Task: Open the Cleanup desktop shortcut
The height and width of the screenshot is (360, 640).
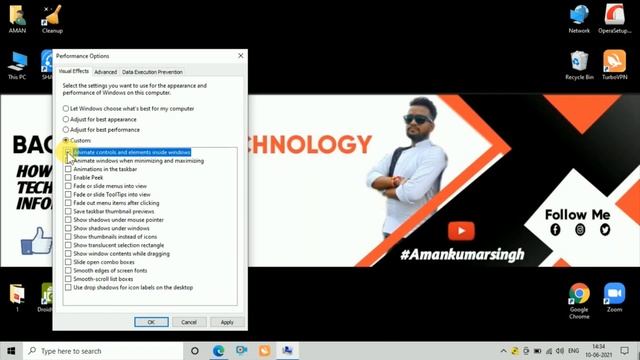Action: 52,19
